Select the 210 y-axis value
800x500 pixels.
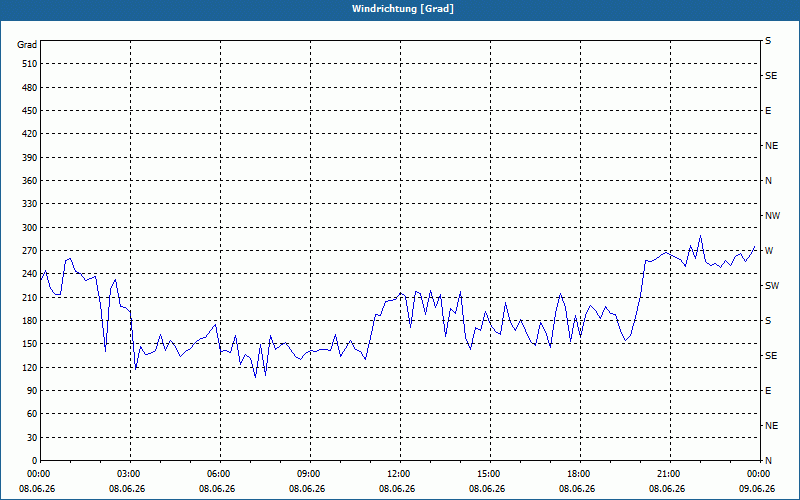point(30,297)
